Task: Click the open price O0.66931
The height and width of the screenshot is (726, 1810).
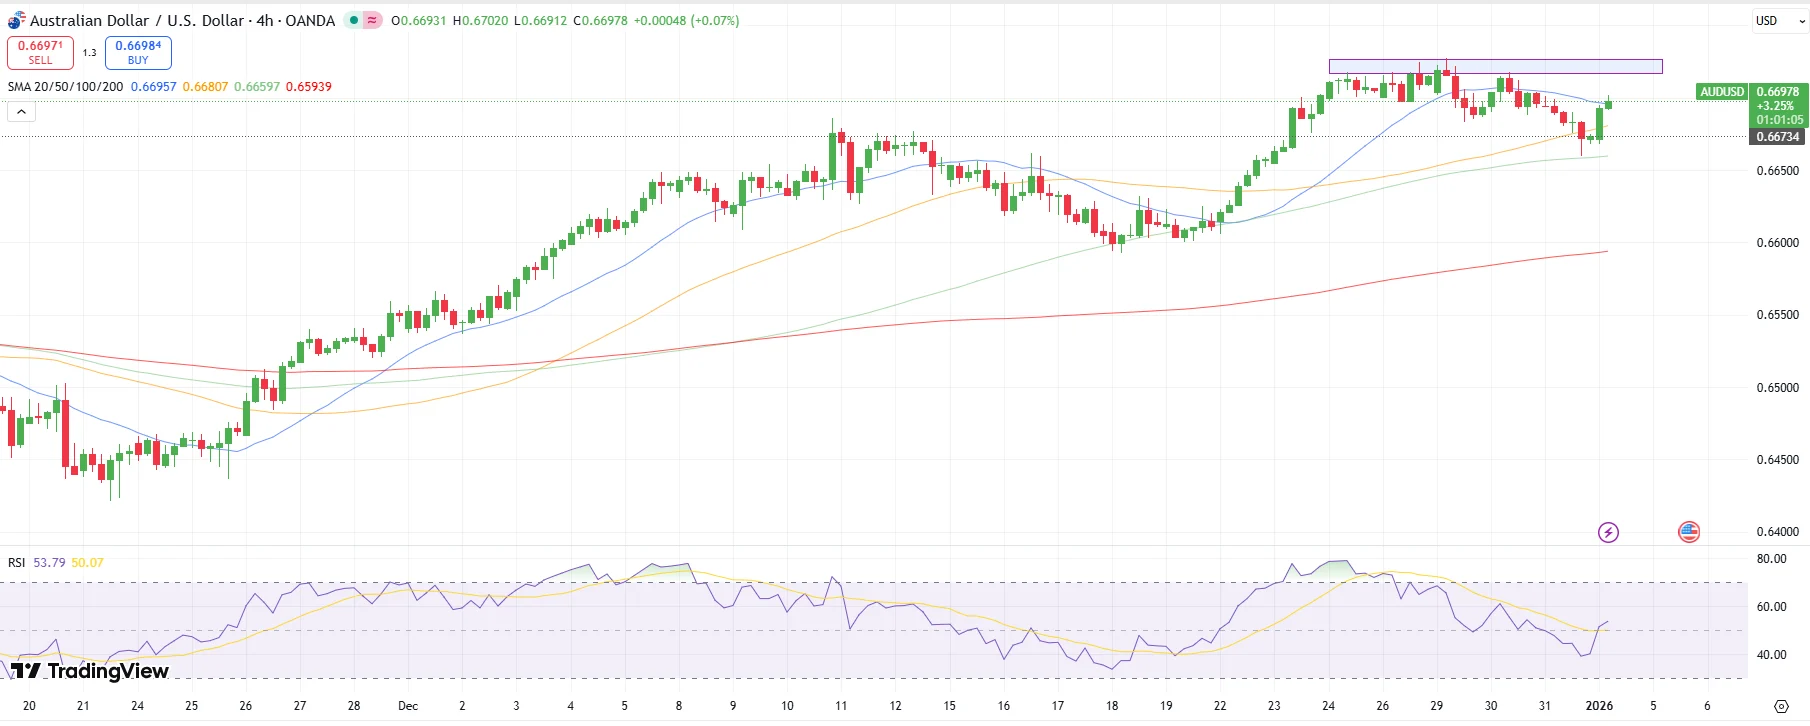Action: coord(419,20)
